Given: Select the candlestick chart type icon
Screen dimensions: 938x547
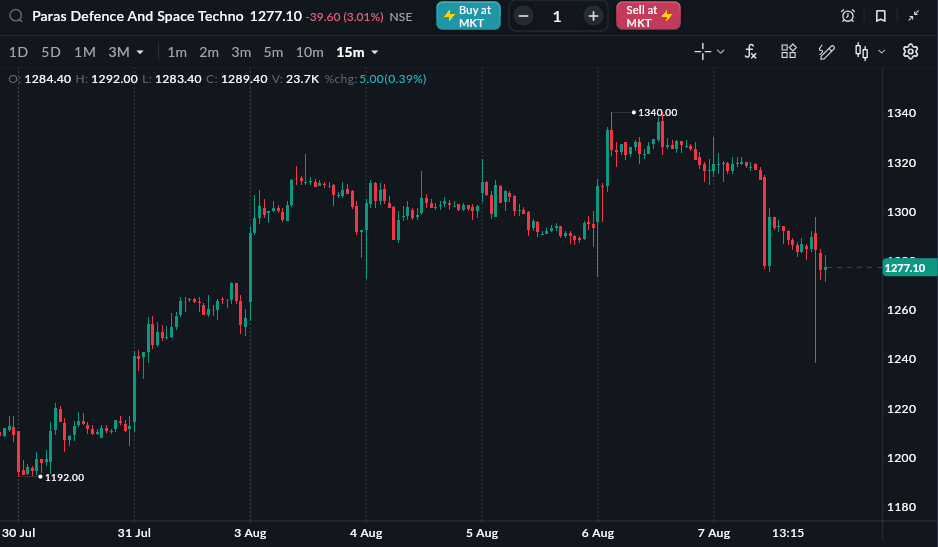Looking at the screenshot, I should point(861,52).
